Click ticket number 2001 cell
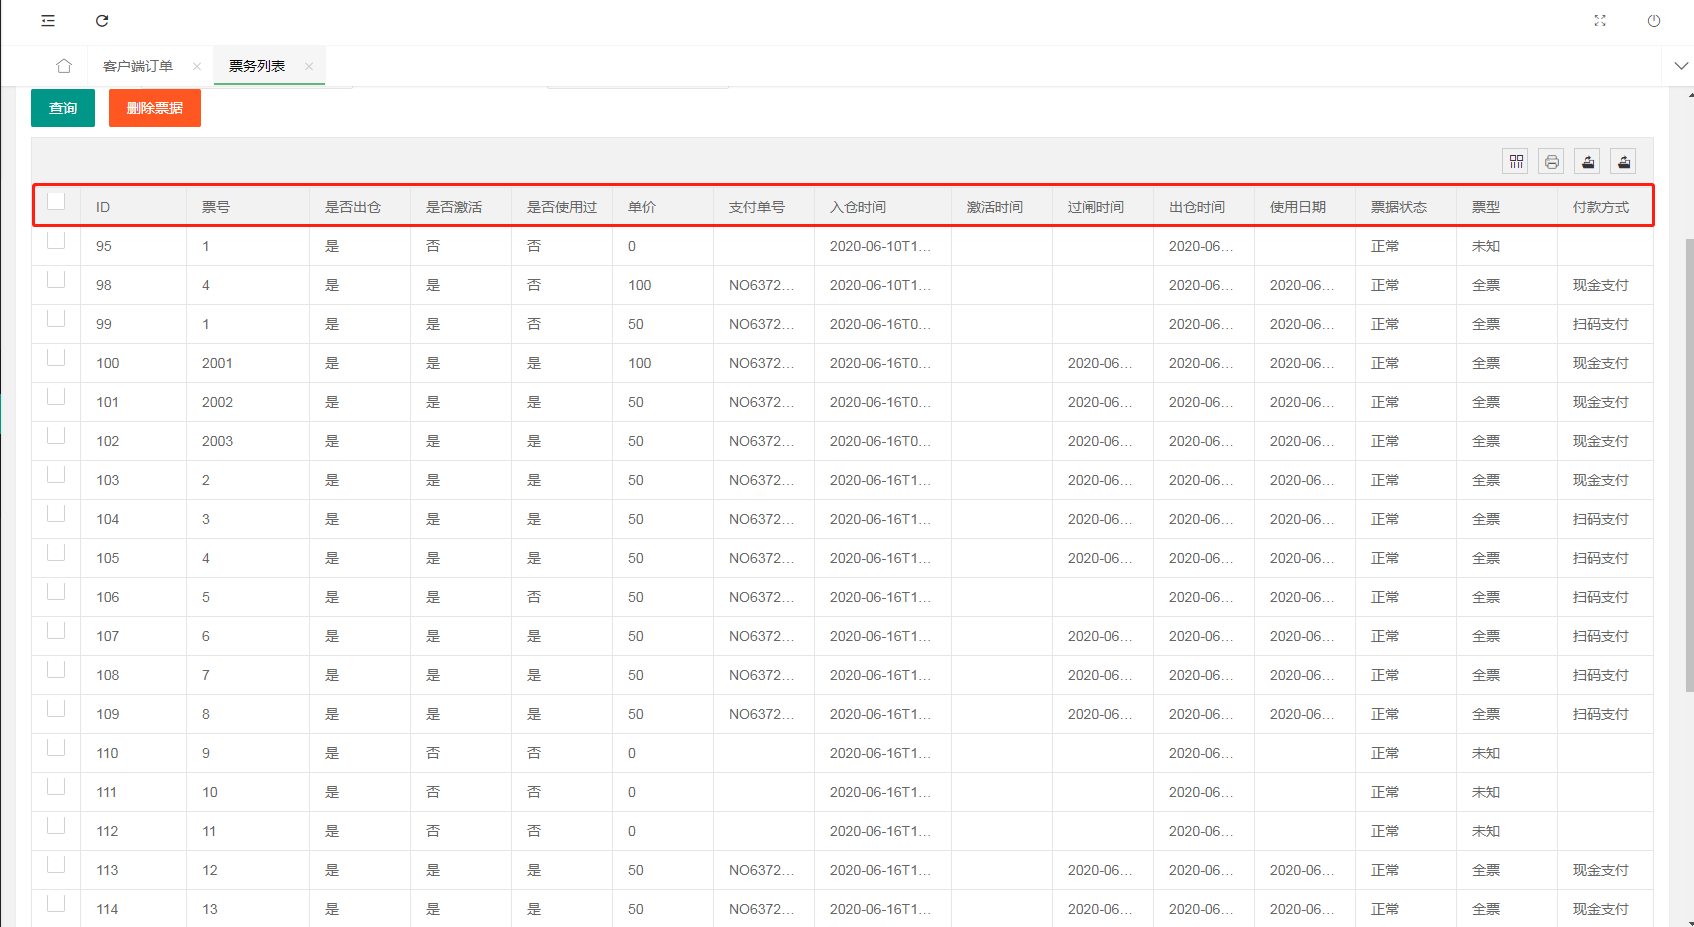Viewport: 1694px width, 927px height. pyautogui.click(x=217, y=363)
